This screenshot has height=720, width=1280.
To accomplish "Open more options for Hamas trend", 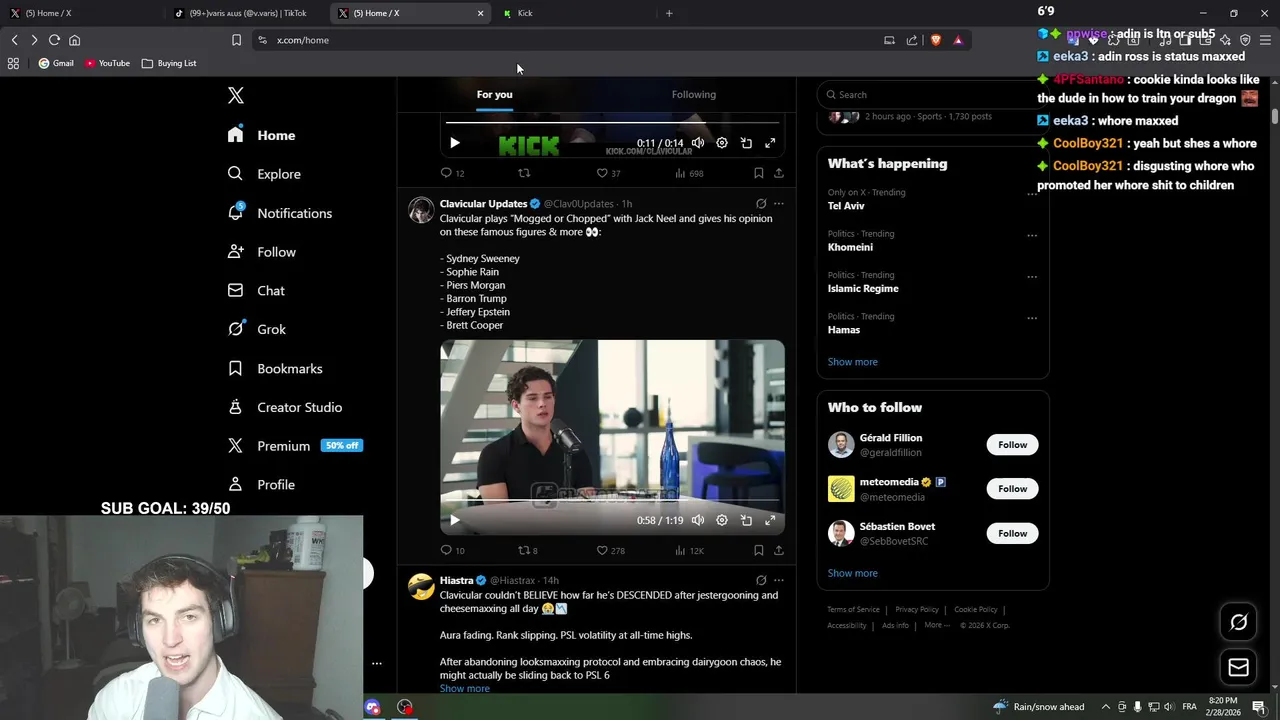I will [x=1032, y=318].
